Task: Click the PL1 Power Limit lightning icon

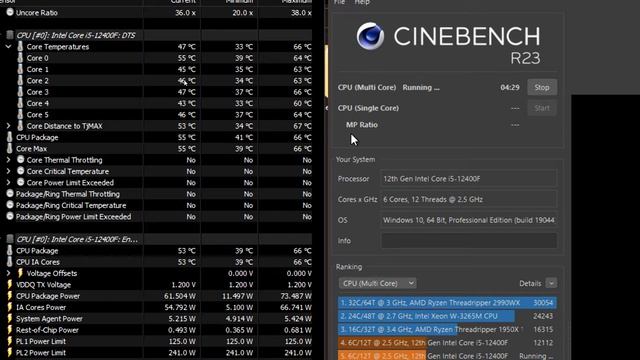Action: (10, 341)
